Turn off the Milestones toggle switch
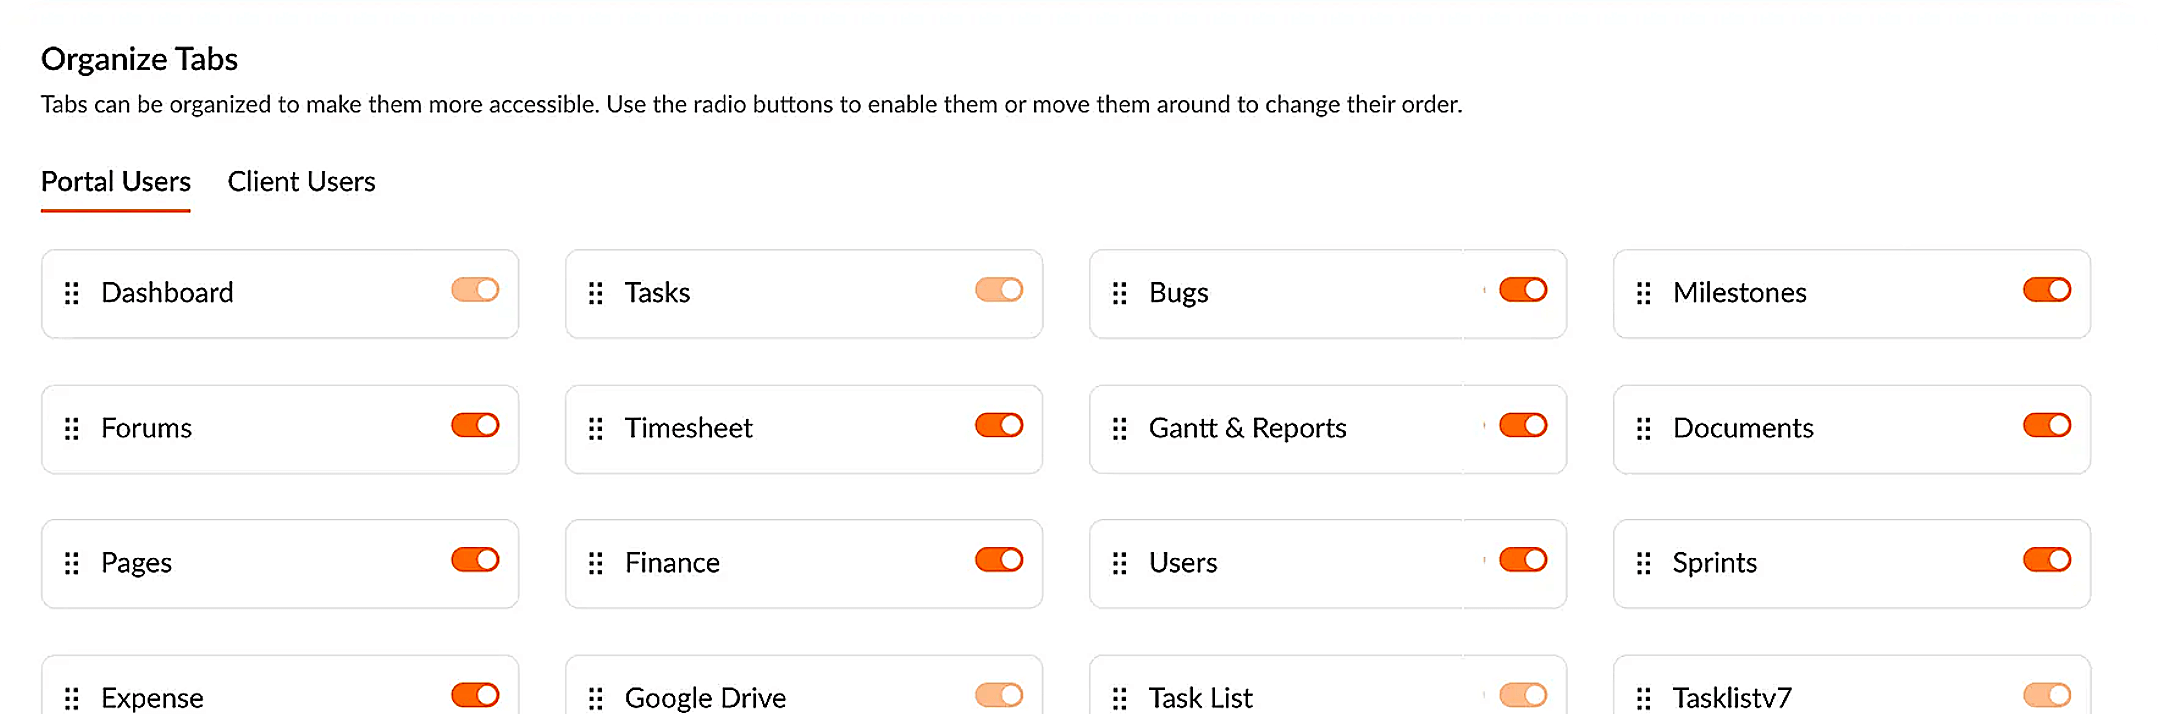 2047,290
